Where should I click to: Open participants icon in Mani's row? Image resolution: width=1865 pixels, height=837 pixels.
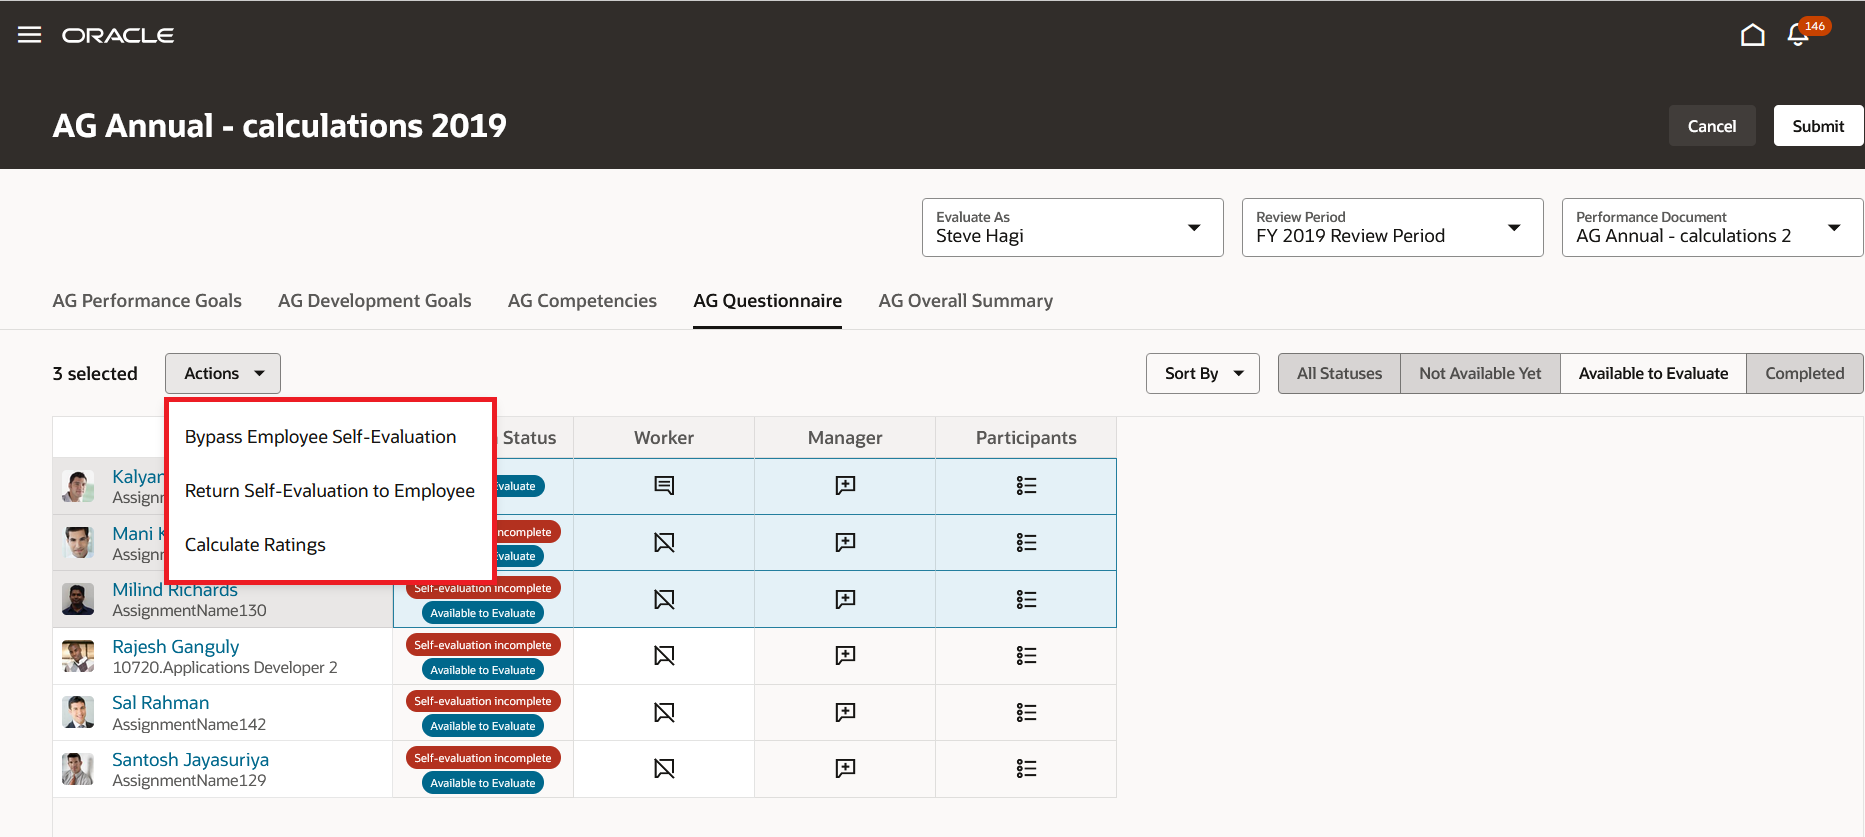point(1026,542)
